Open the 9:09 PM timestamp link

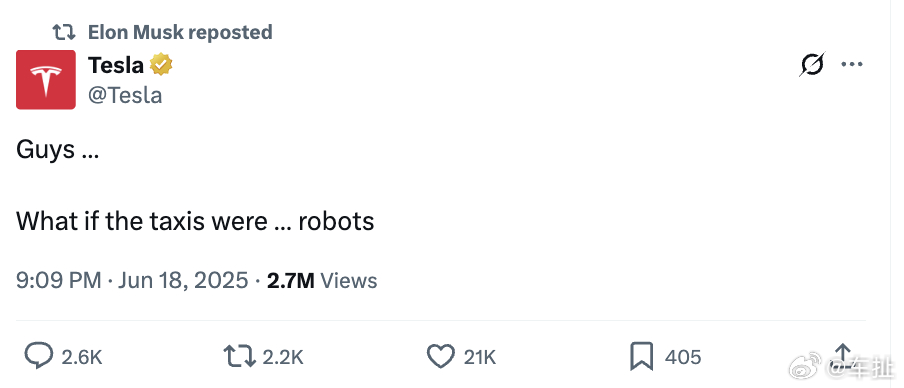(59, 281)
